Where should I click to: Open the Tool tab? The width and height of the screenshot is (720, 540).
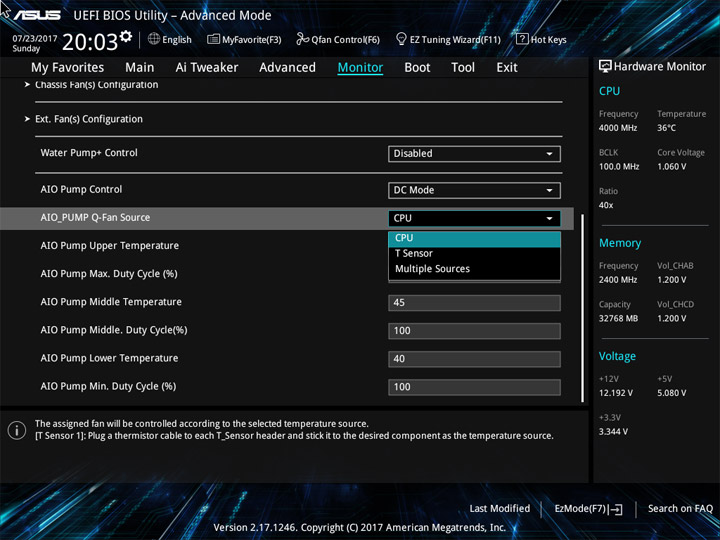click(463, 68)
